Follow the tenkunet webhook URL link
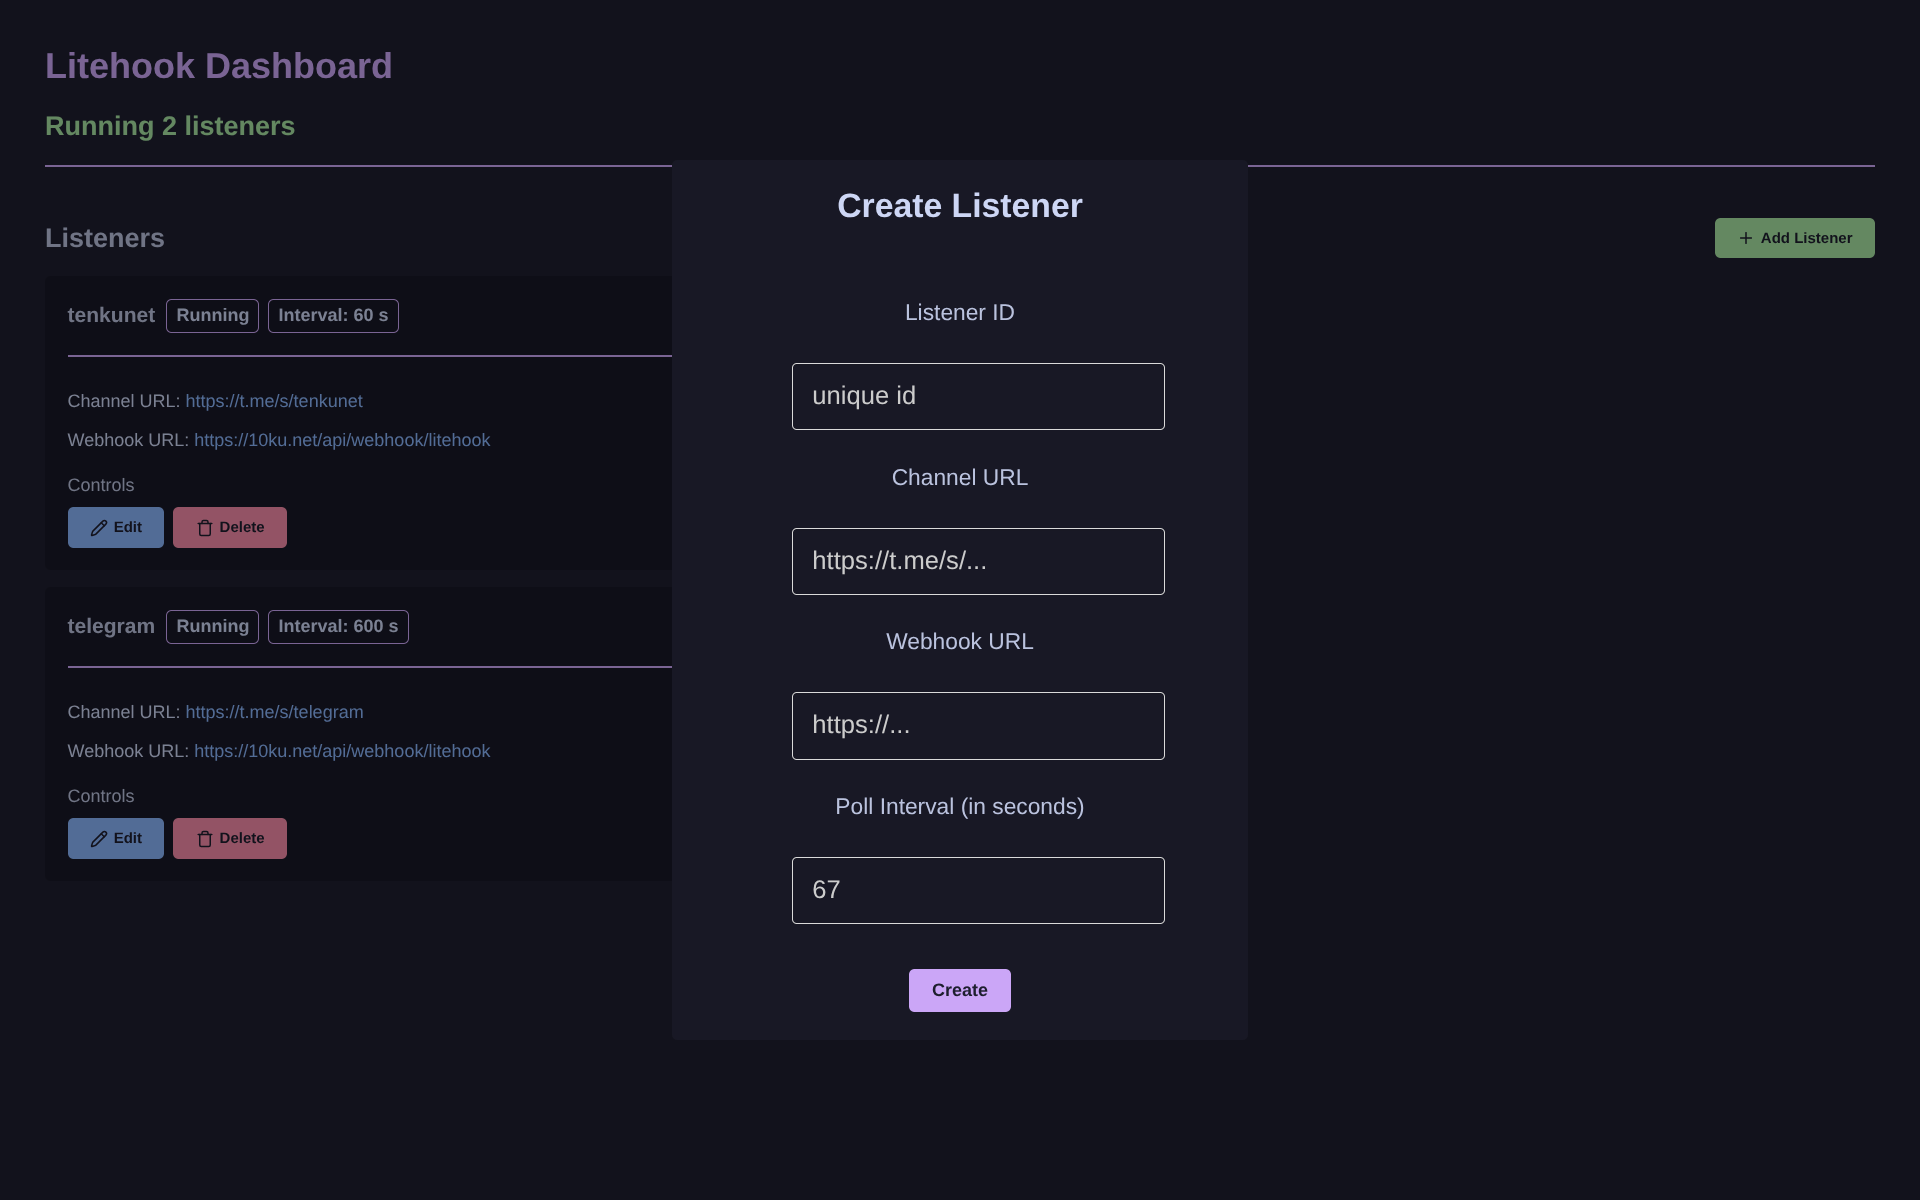Screen dimensions: 1920x1200 click(x=341, y=440)
